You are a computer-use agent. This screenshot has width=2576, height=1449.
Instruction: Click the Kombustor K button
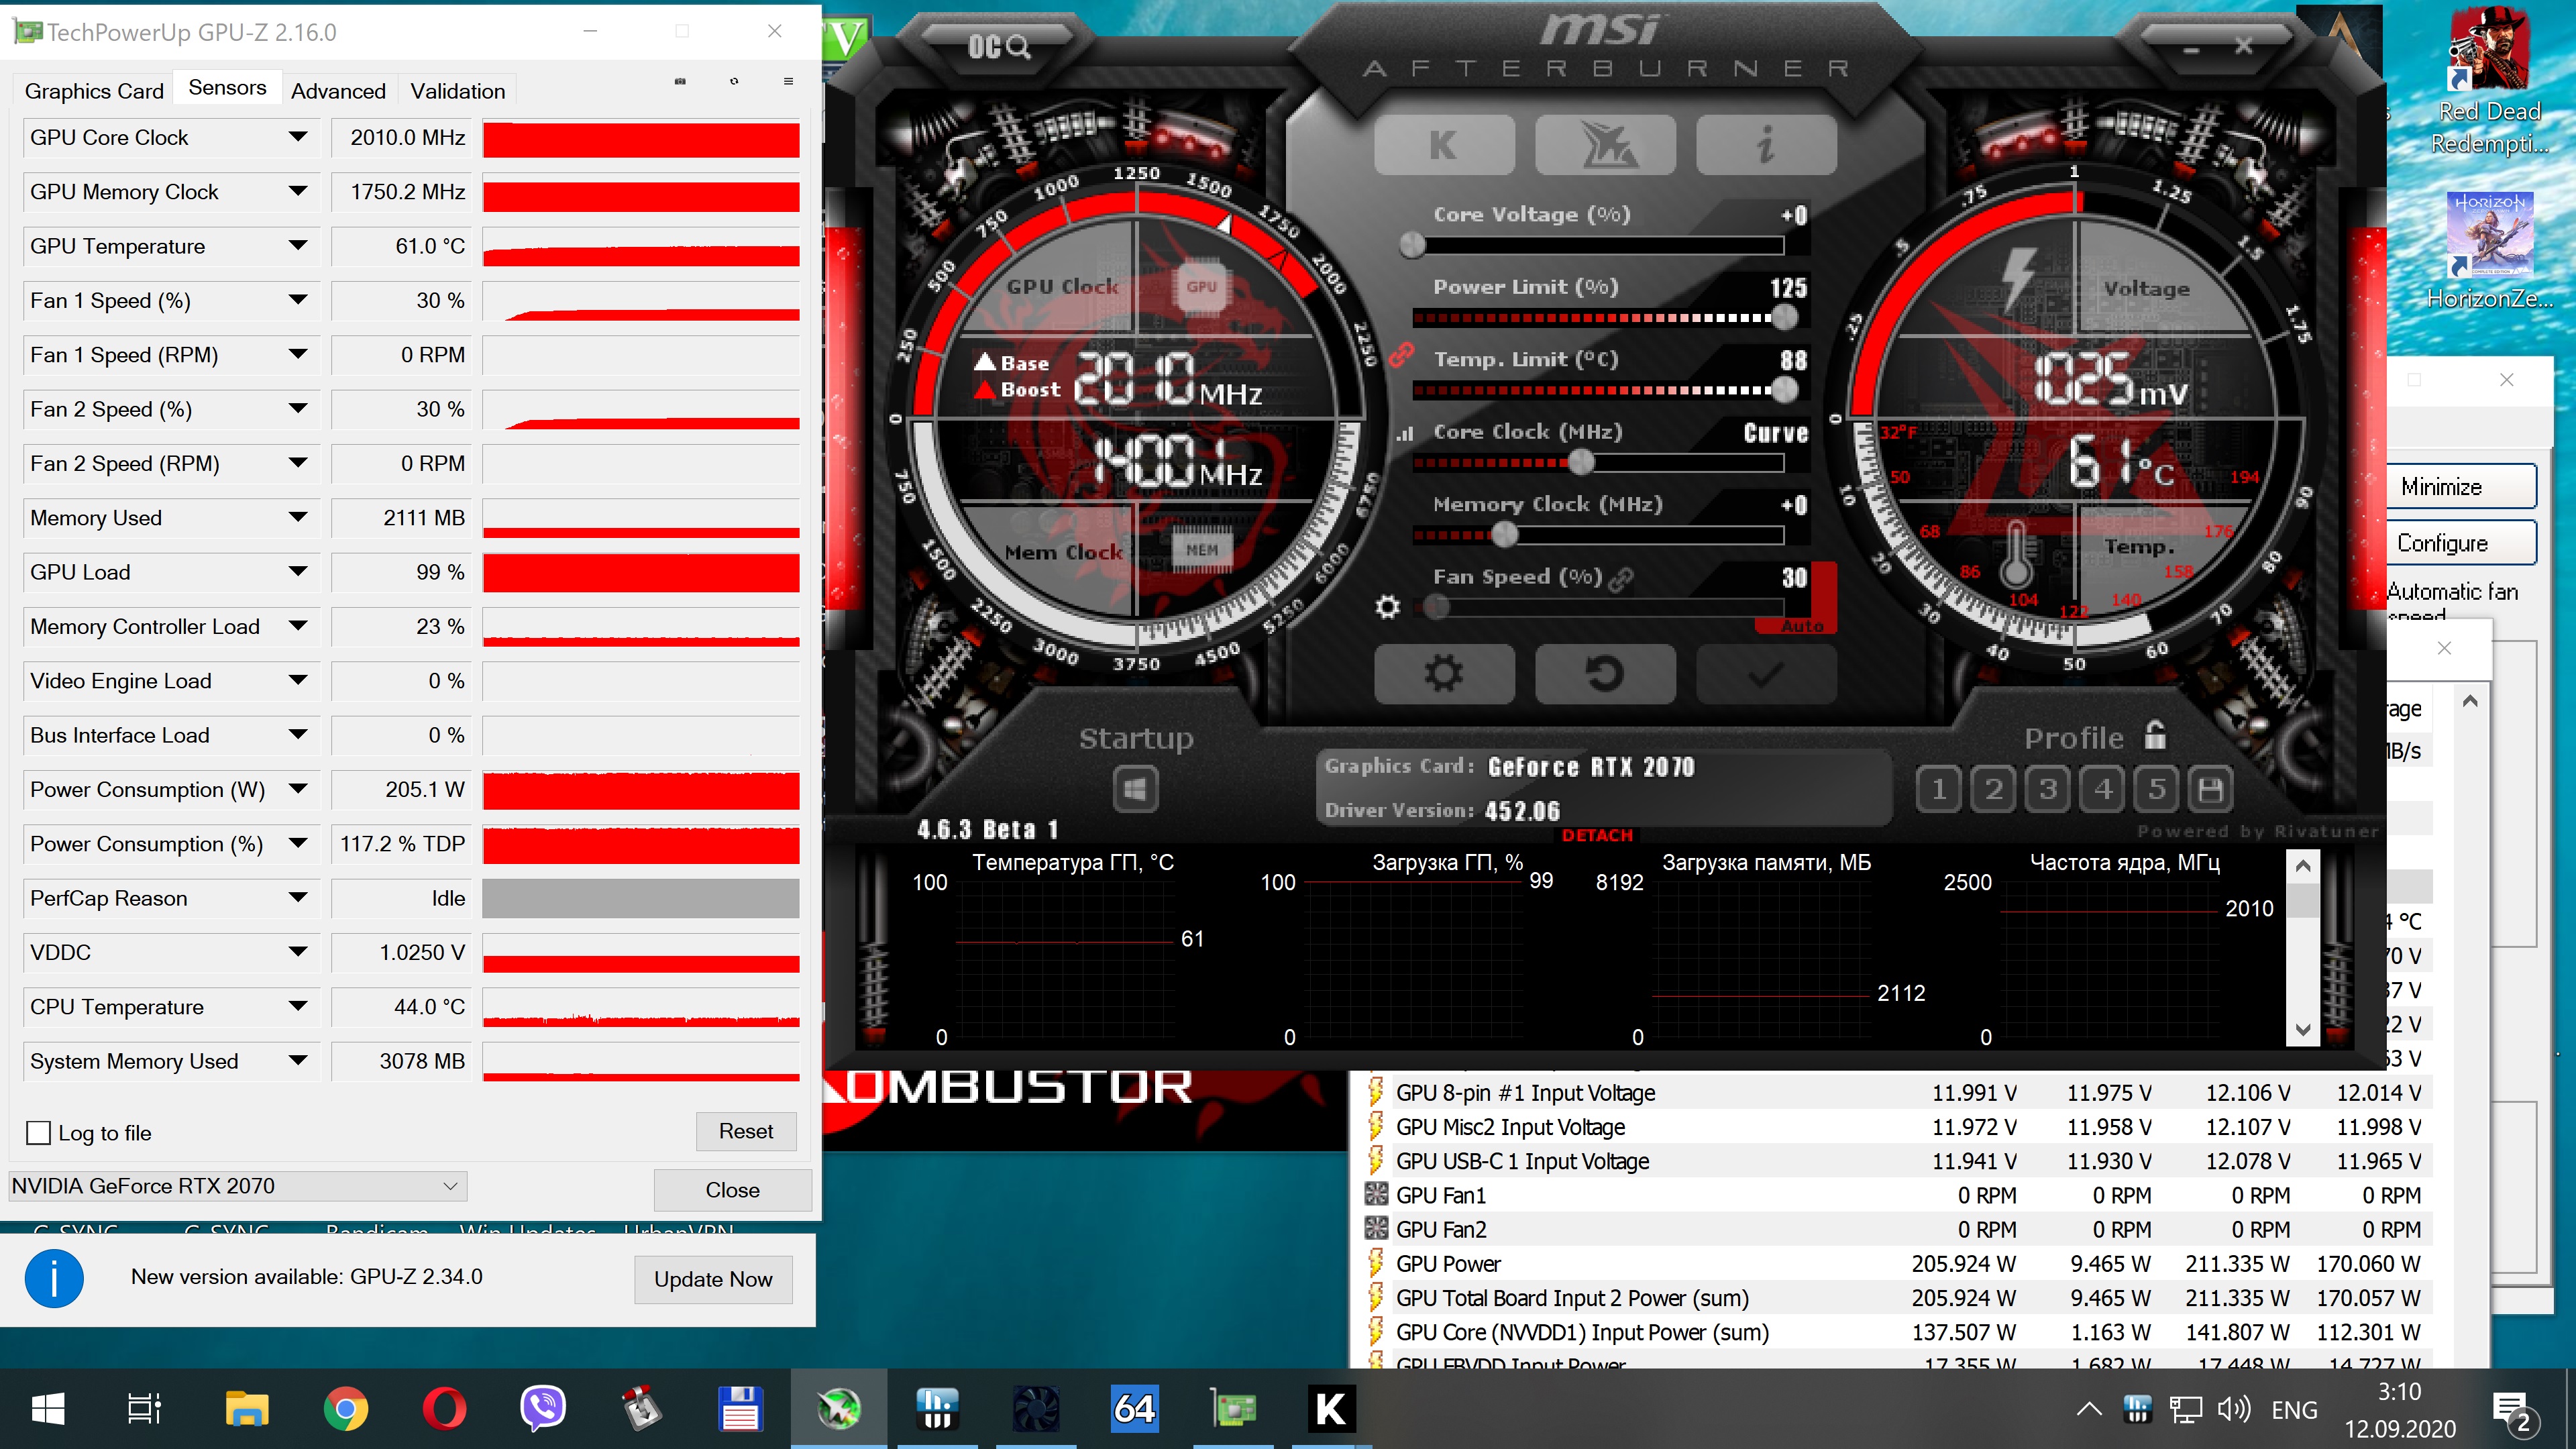pos(1443,146)
